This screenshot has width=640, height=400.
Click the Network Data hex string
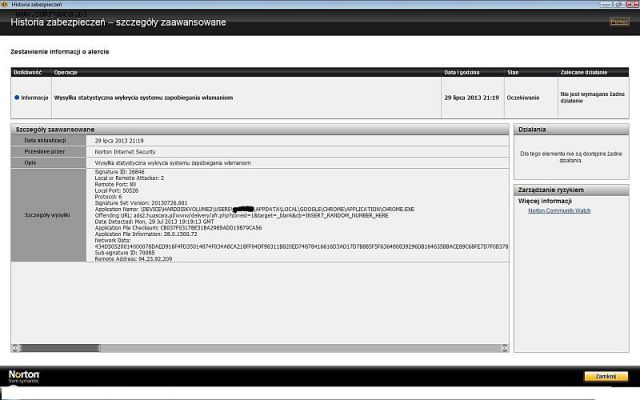[x=301, y=247]
